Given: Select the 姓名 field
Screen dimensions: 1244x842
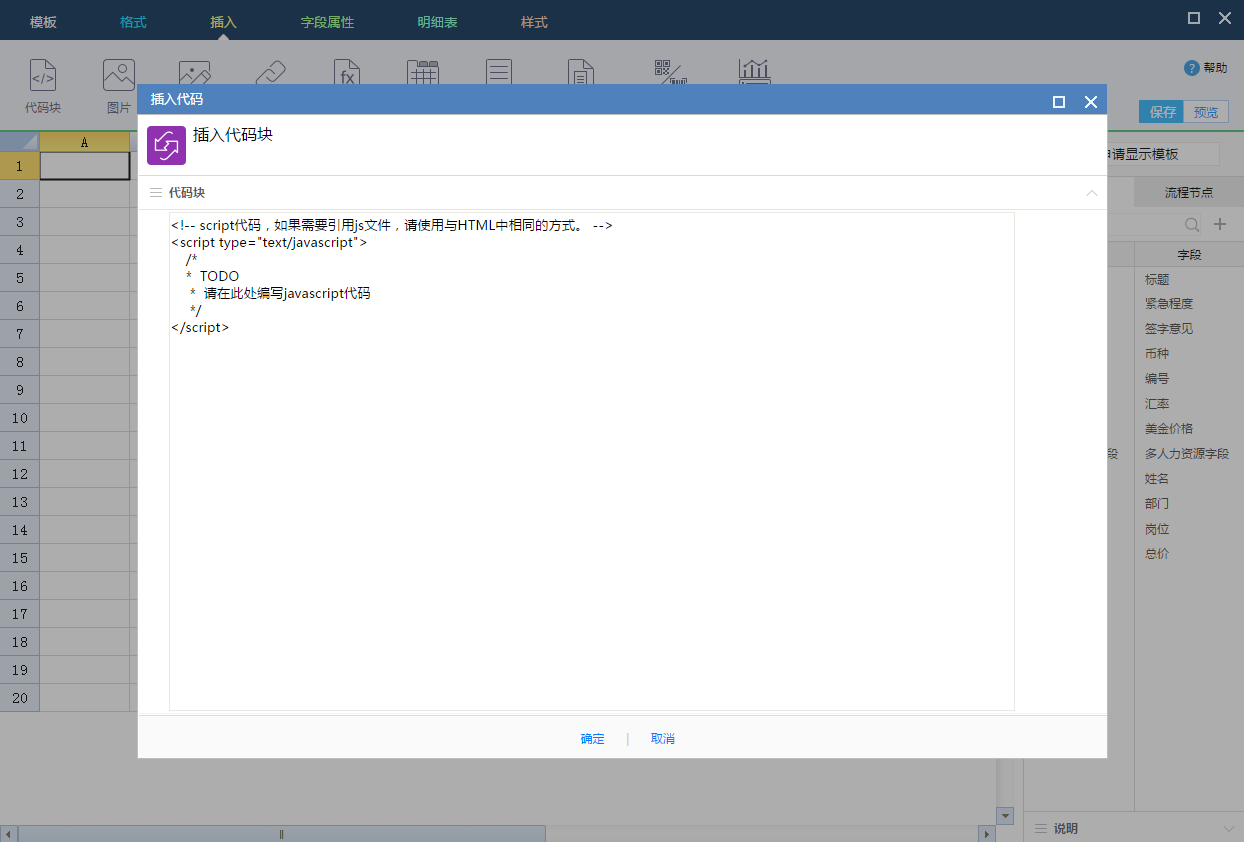Looking at the screenshot, I should pyautogui.click(x=1157, y=479).
